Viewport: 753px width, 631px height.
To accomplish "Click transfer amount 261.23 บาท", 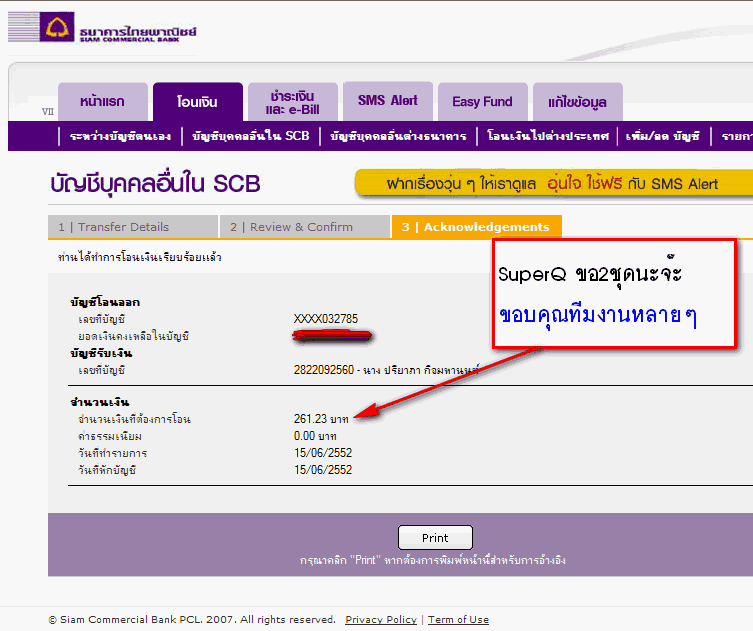I will tap(321, 419).
